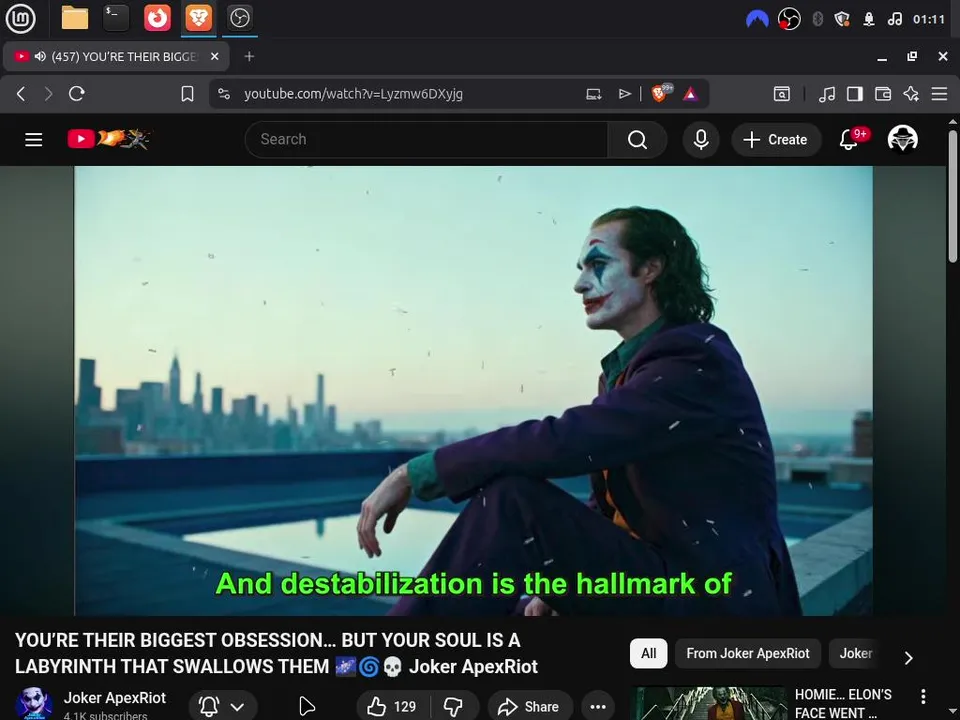Reload the current page
Image resolution: width=960 pixels, height=720 pixels.
point(77,94)
